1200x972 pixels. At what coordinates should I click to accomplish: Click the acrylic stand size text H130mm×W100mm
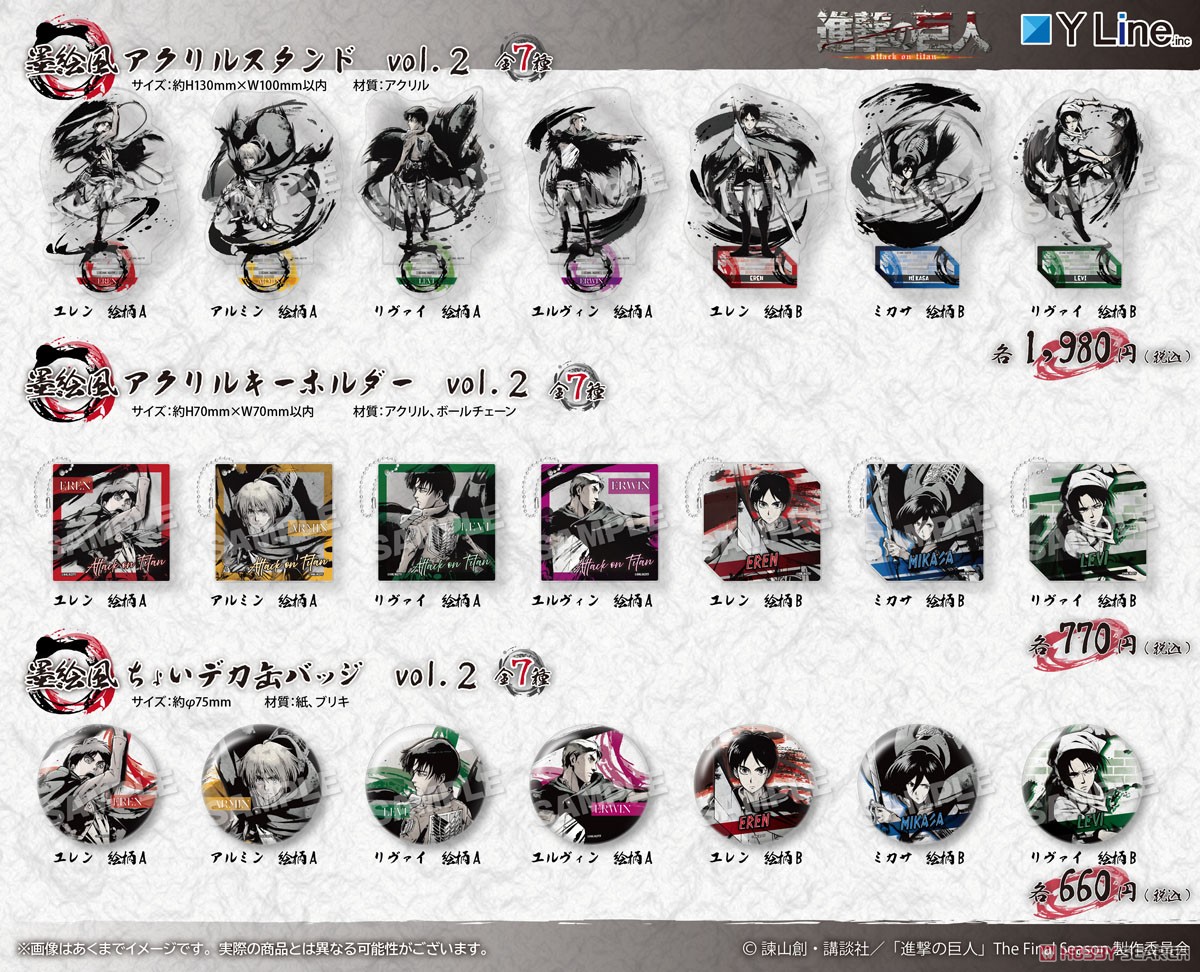click(228, 86)
